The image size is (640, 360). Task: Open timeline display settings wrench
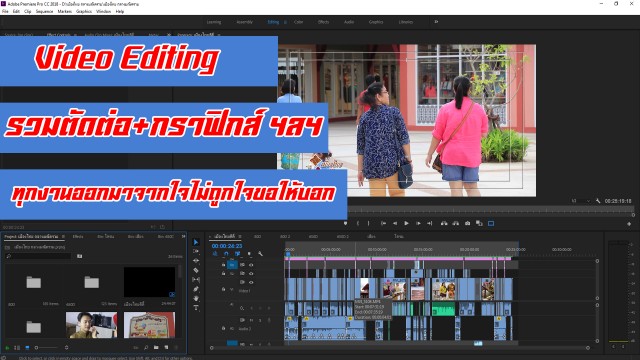(x=260, y=254)
